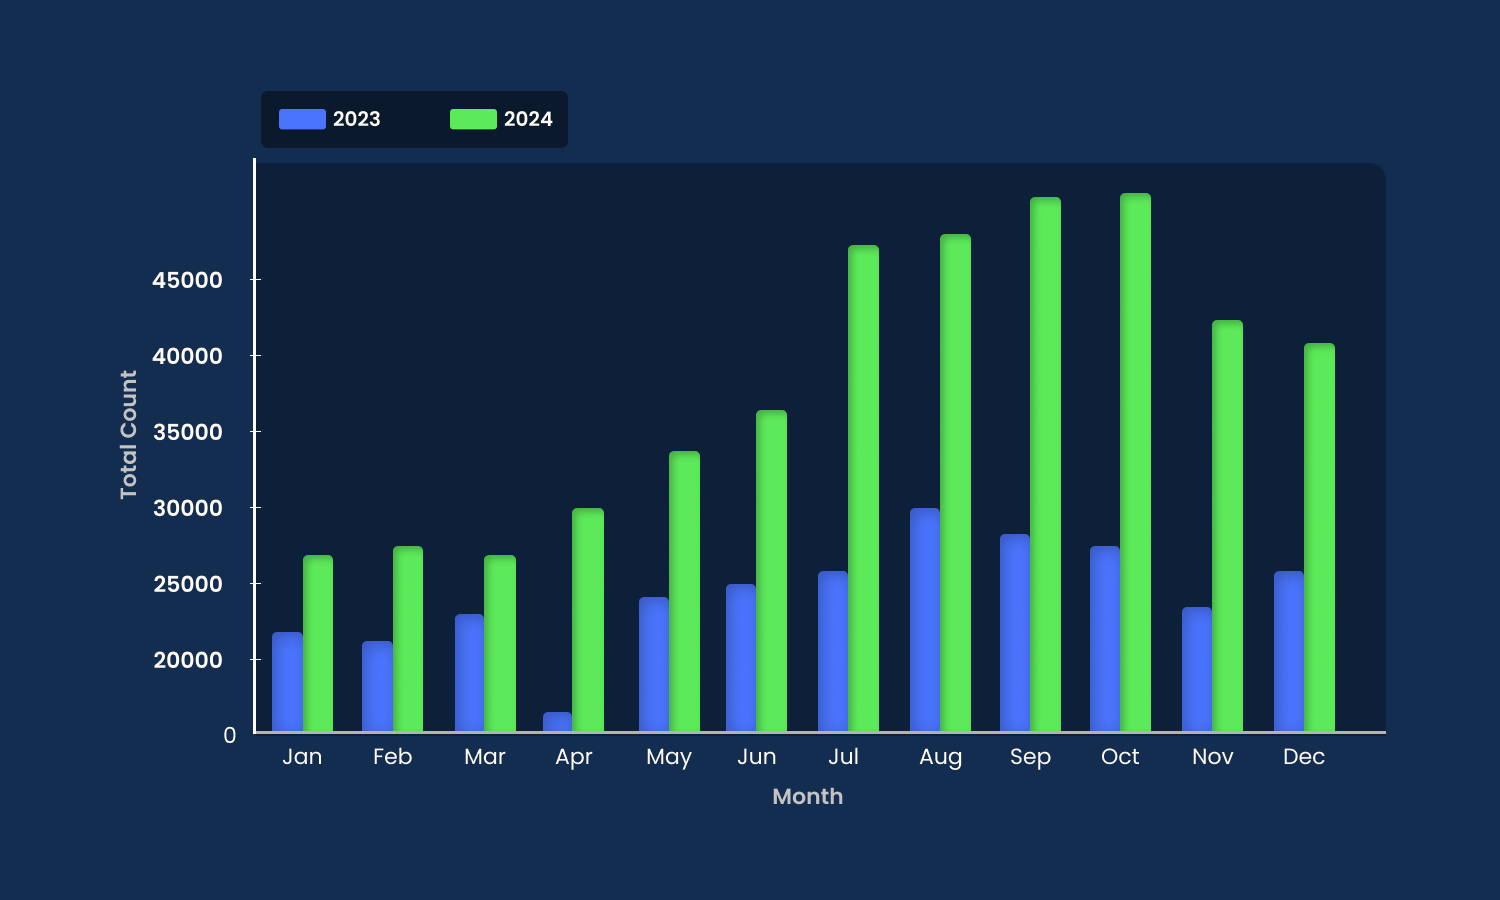Image resolution: width=1500 pixels, height=900 pixels.
Task: Select the green bar for July
Action: click(863, 490)
